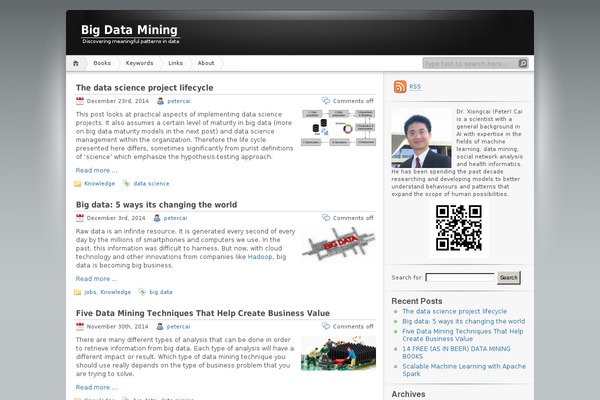
Task: Open the data science tag link
Action: (151, 184)
